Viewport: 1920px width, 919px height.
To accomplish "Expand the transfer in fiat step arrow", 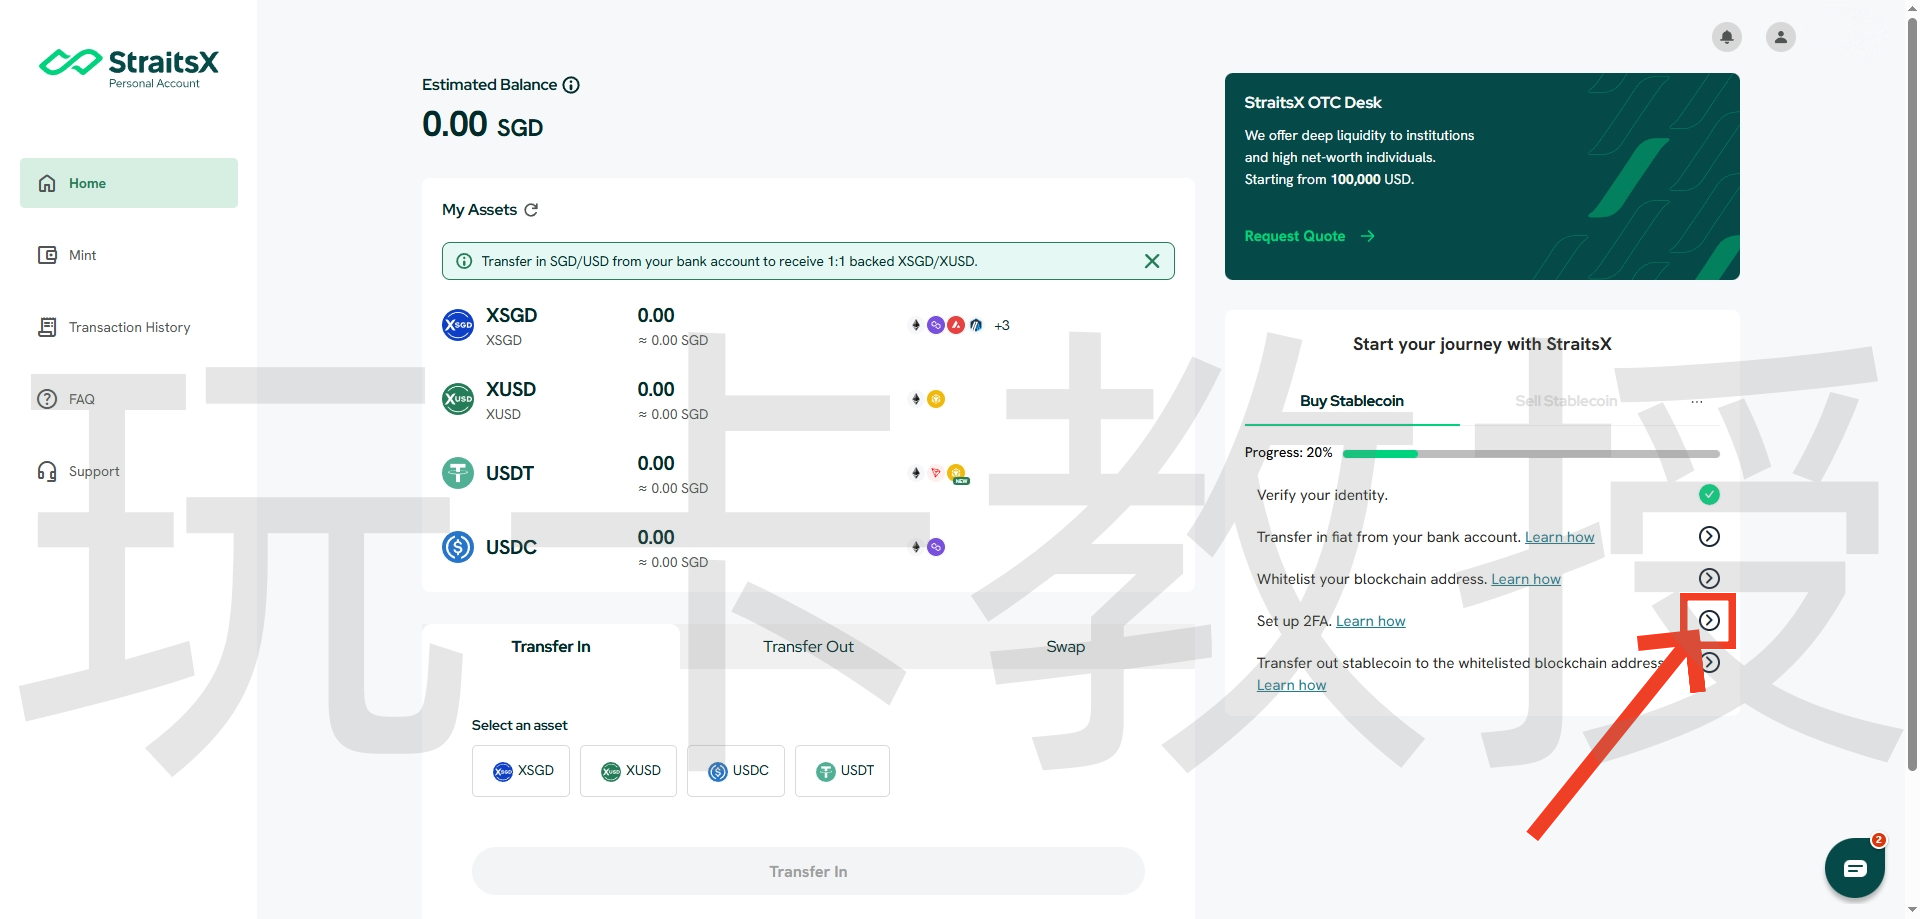I will (1709, 537).
